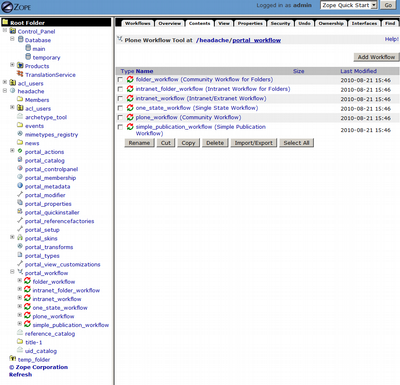Expand the root acl_users node
The image size is (400, 385).
pos(5,82)
